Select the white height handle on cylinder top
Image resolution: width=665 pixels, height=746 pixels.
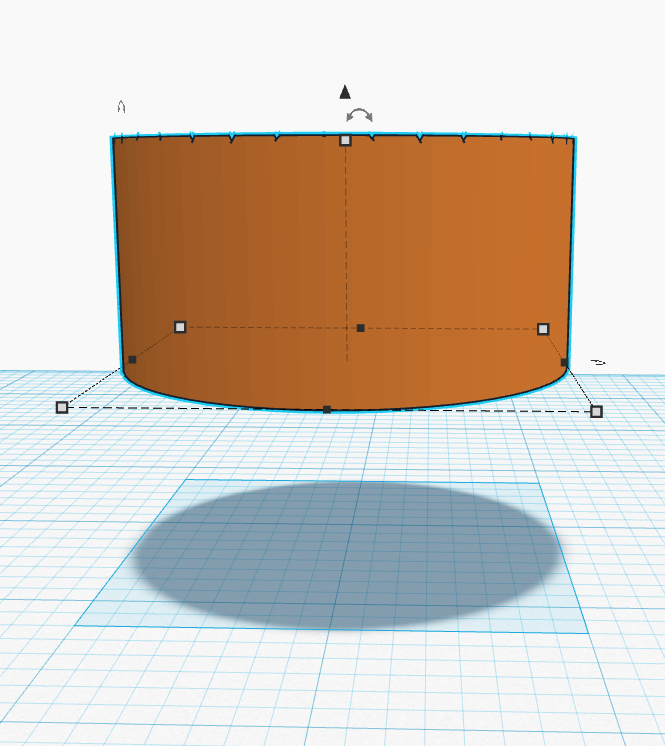345,140
